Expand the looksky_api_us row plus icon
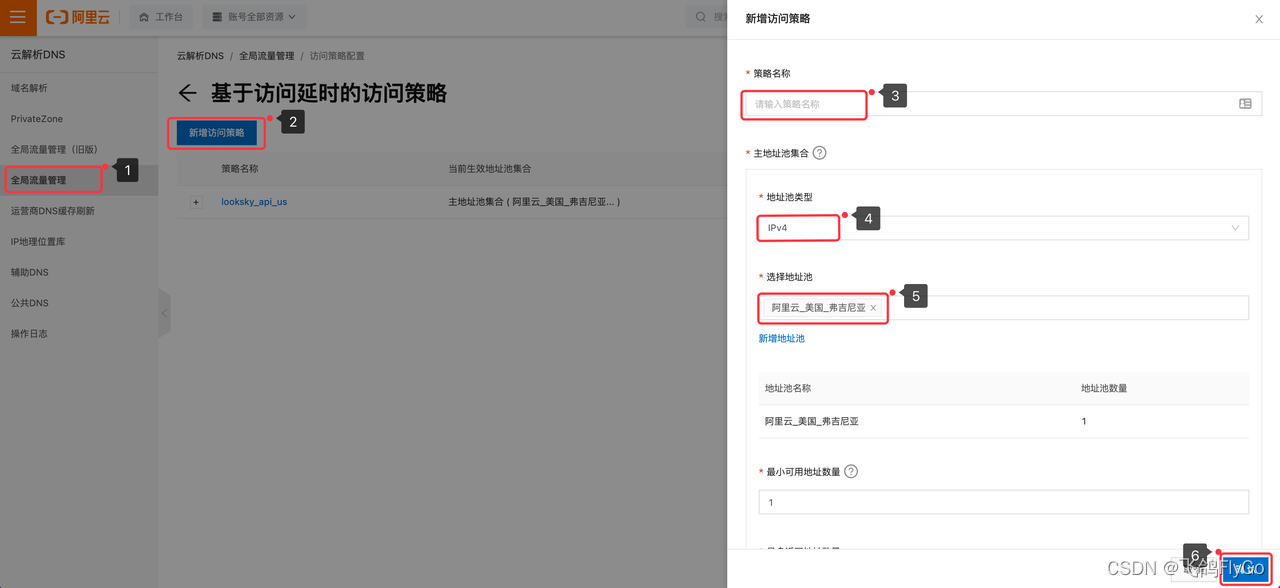This screenshot has width=1280, height=588. (196, 202)
